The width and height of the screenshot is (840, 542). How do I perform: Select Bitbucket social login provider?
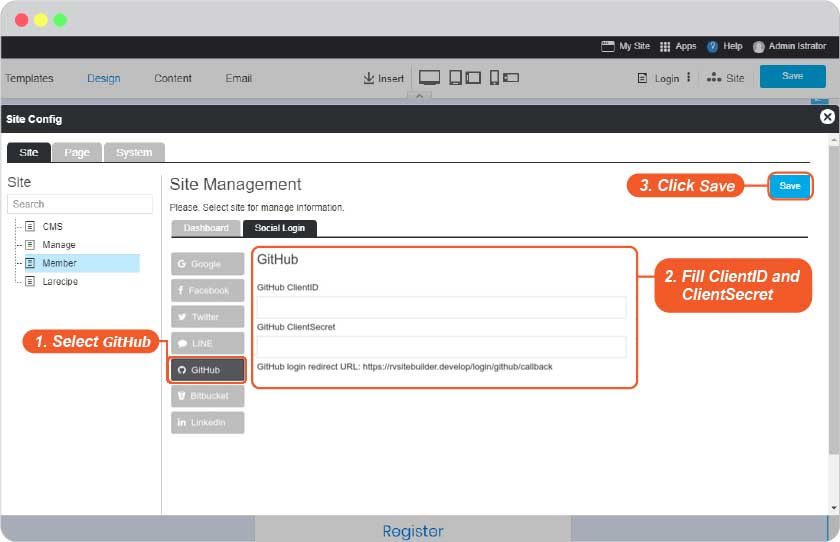click(x=207, y=396)
